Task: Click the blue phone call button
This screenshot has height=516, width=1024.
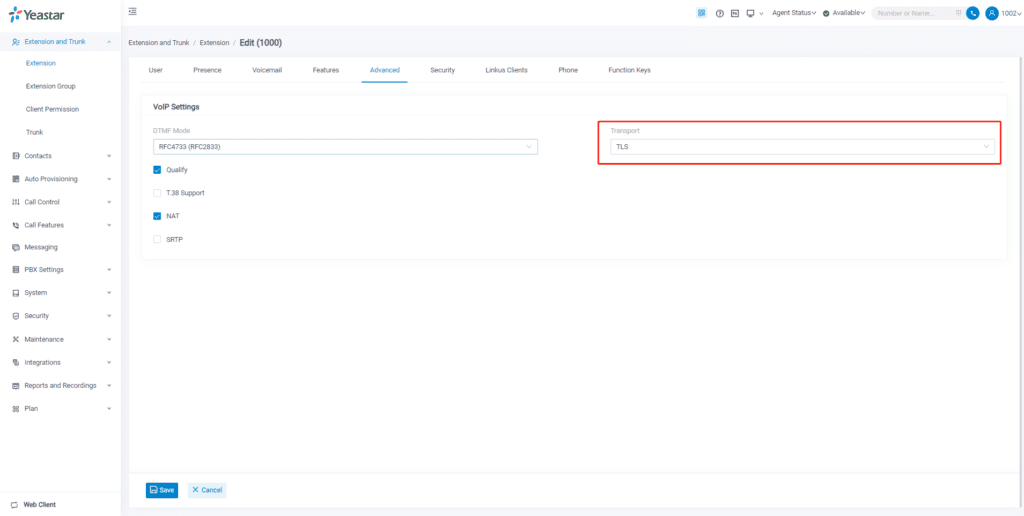Action: point(972,13)
